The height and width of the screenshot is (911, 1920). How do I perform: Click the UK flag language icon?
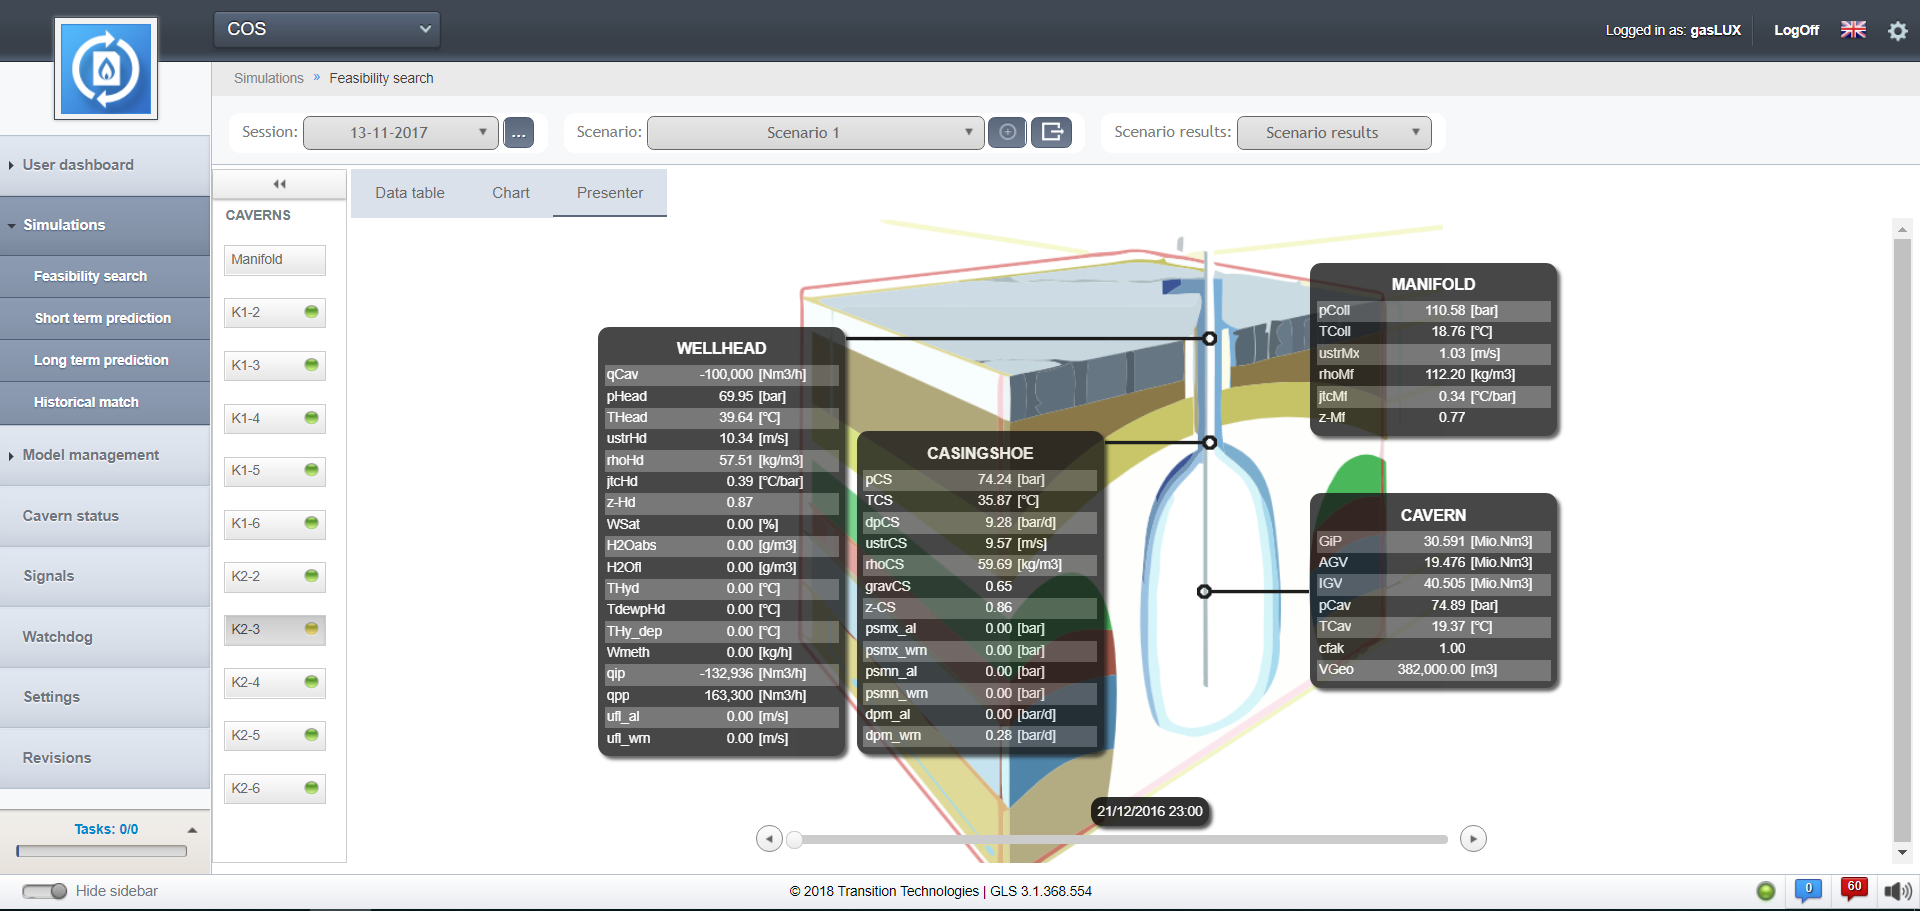1853,30
